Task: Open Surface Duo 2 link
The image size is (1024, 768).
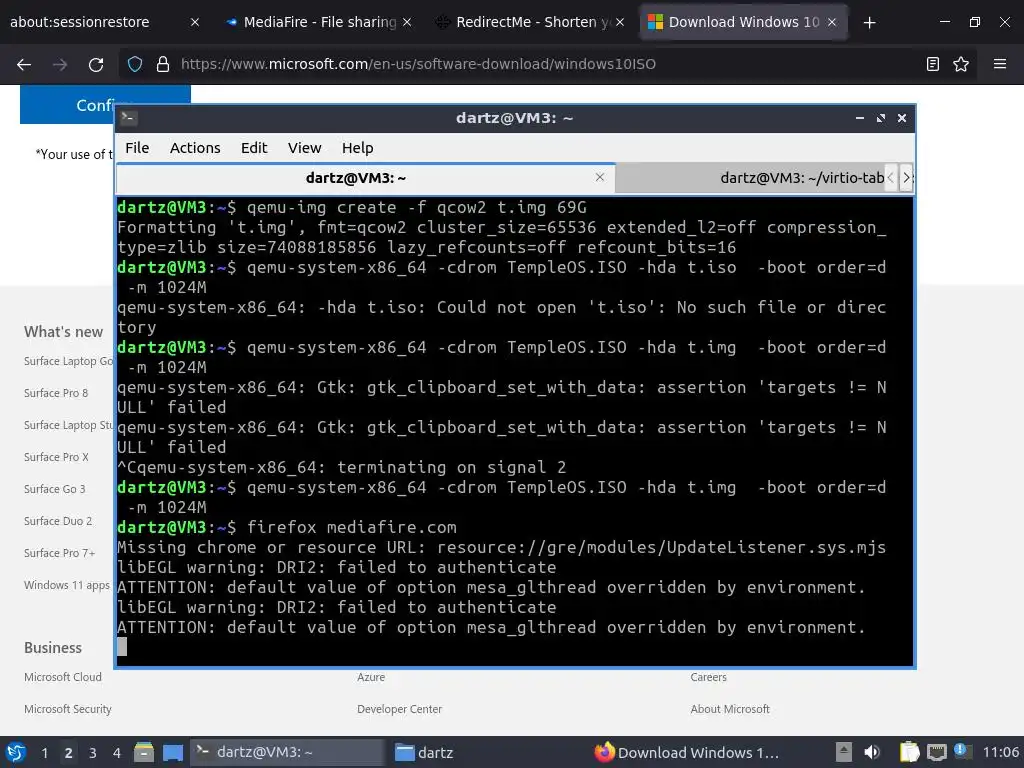Action: pyautogui.click(x=58, y=521)
